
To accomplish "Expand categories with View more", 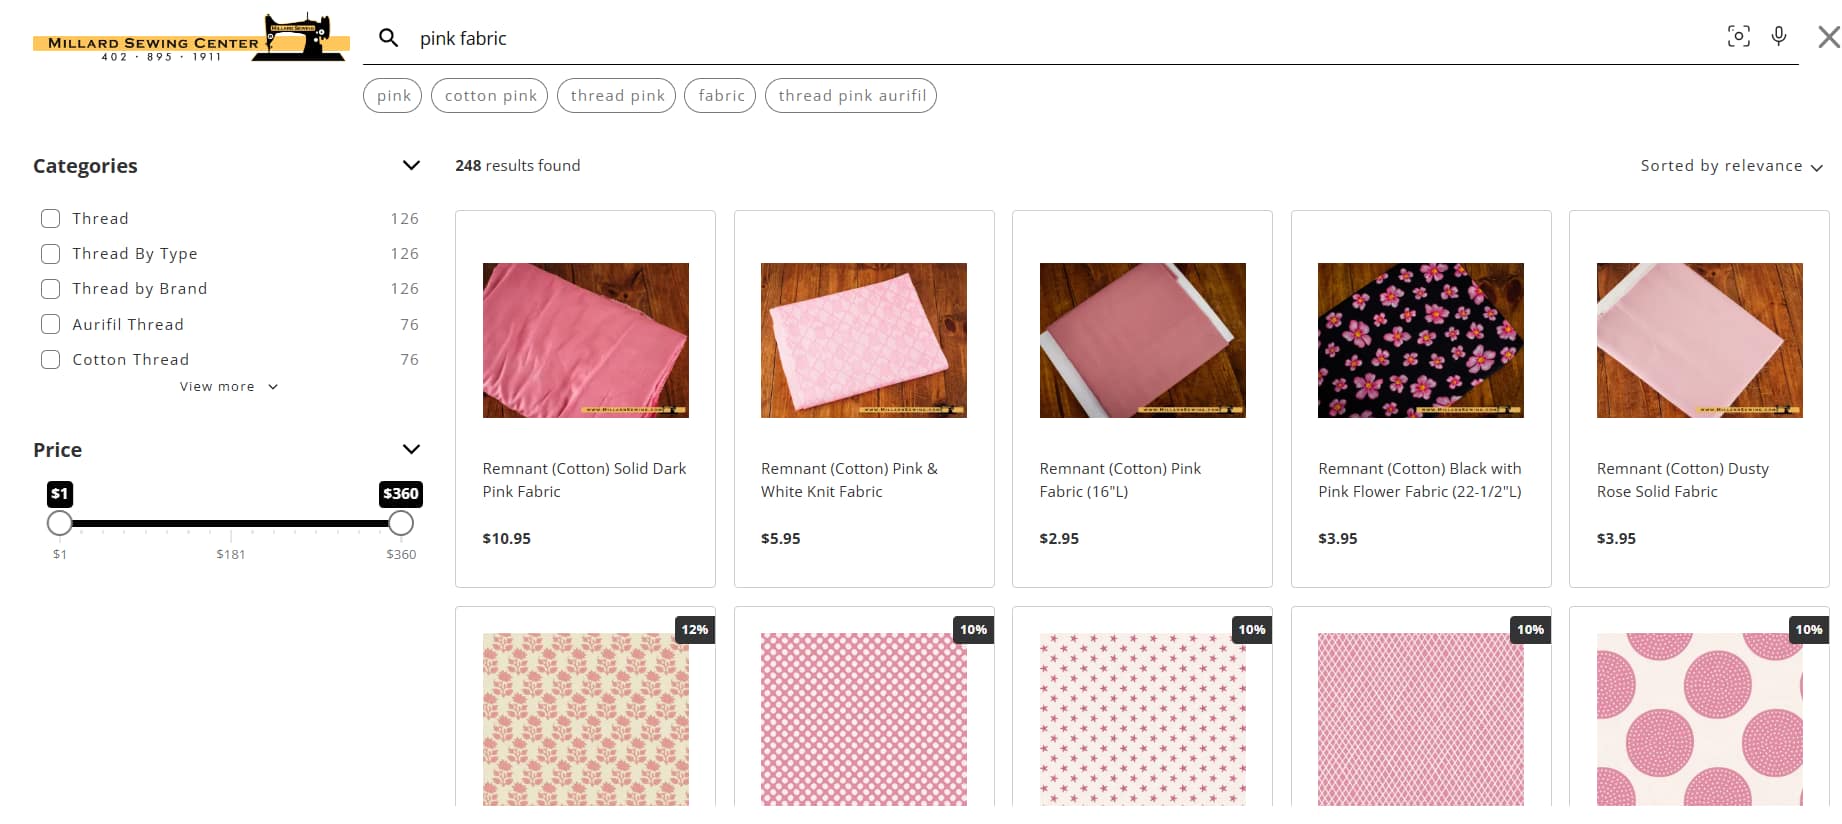I will coord(228,387).
